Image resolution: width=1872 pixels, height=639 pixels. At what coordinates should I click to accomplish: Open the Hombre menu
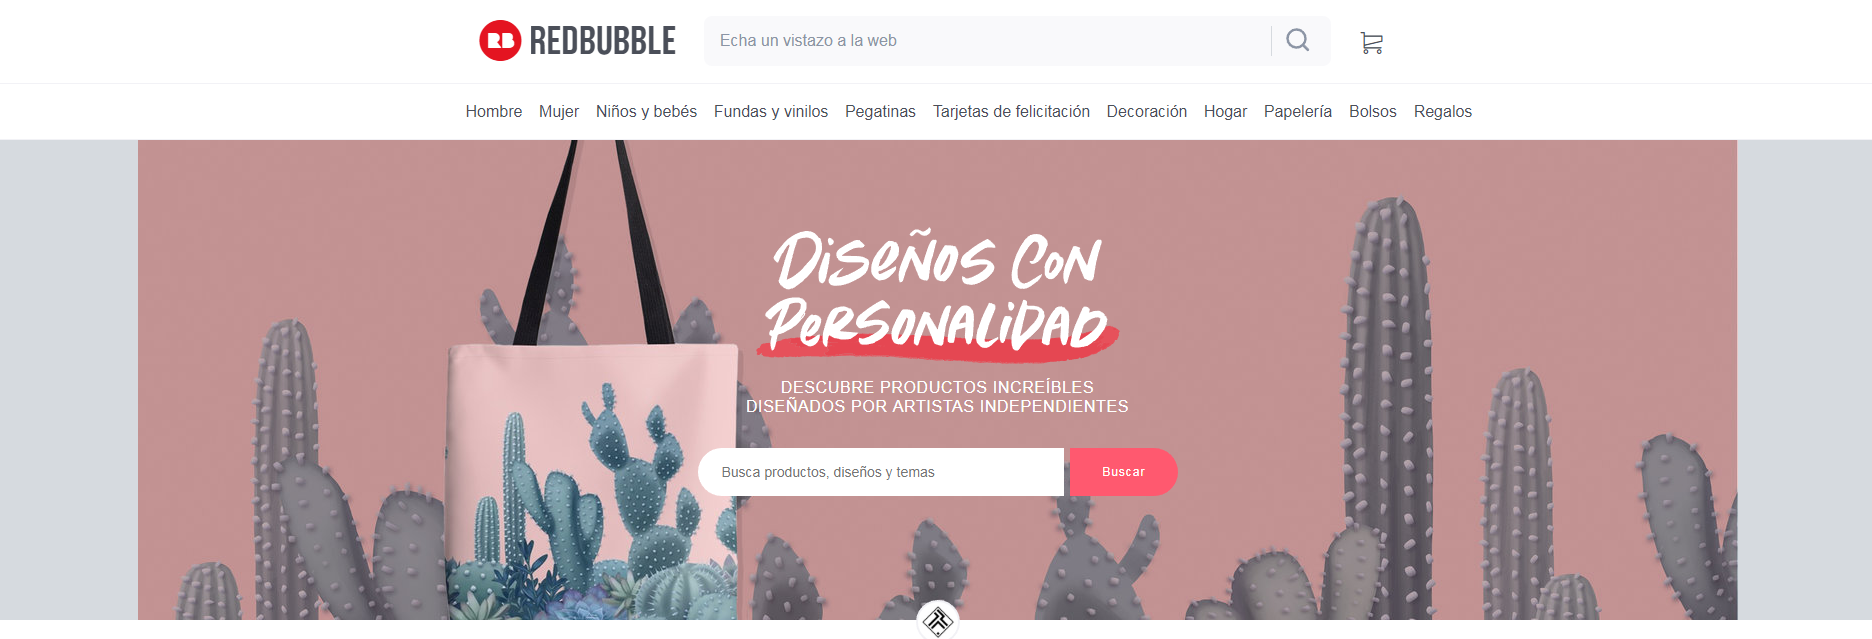[494, 111]
